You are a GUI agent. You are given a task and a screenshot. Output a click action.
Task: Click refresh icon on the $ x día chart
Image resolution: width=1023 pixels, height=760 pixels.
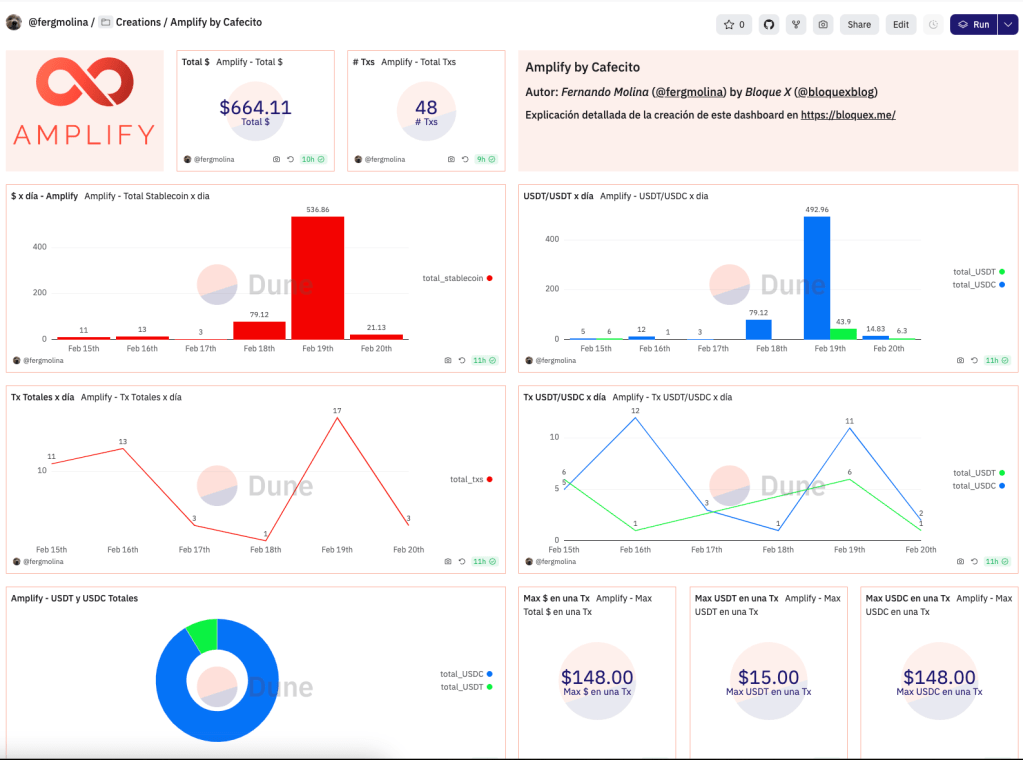tap(462, 360)
